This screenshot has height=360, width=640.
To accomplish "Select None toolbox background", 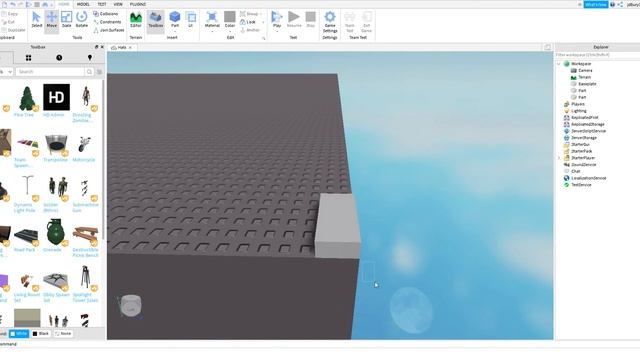I will (63, 334).
